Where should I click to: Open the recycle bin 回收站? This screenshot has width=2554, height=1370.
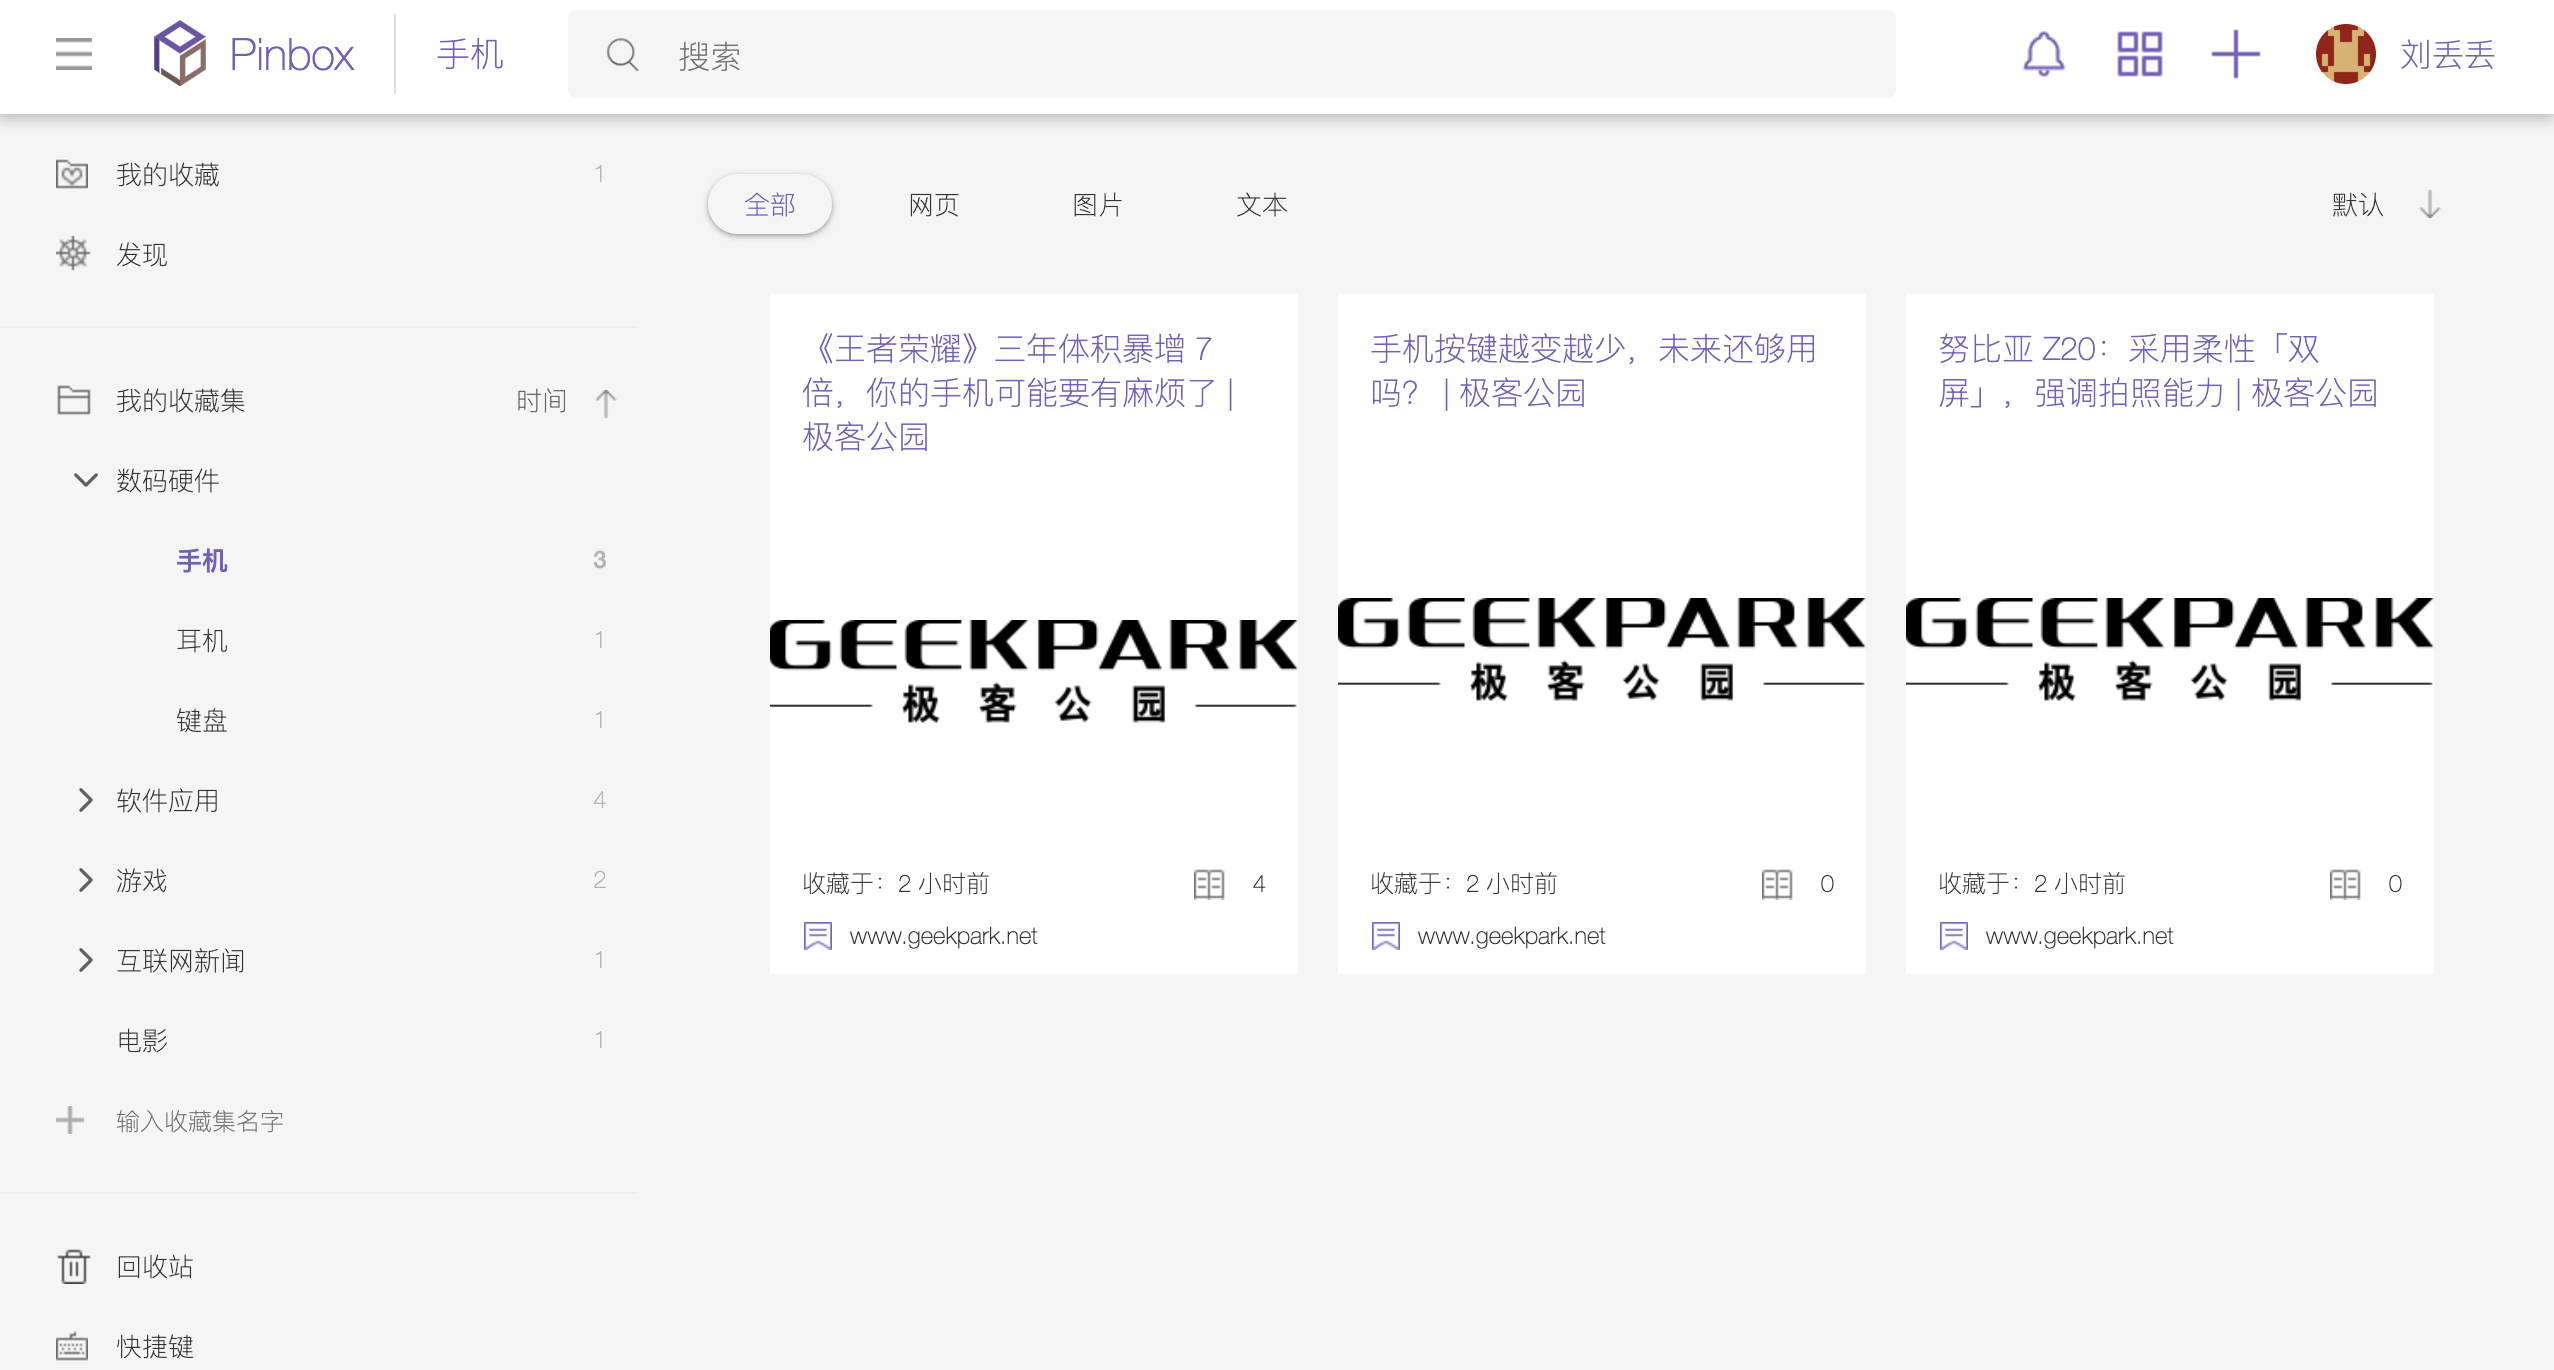[154, 1266]
